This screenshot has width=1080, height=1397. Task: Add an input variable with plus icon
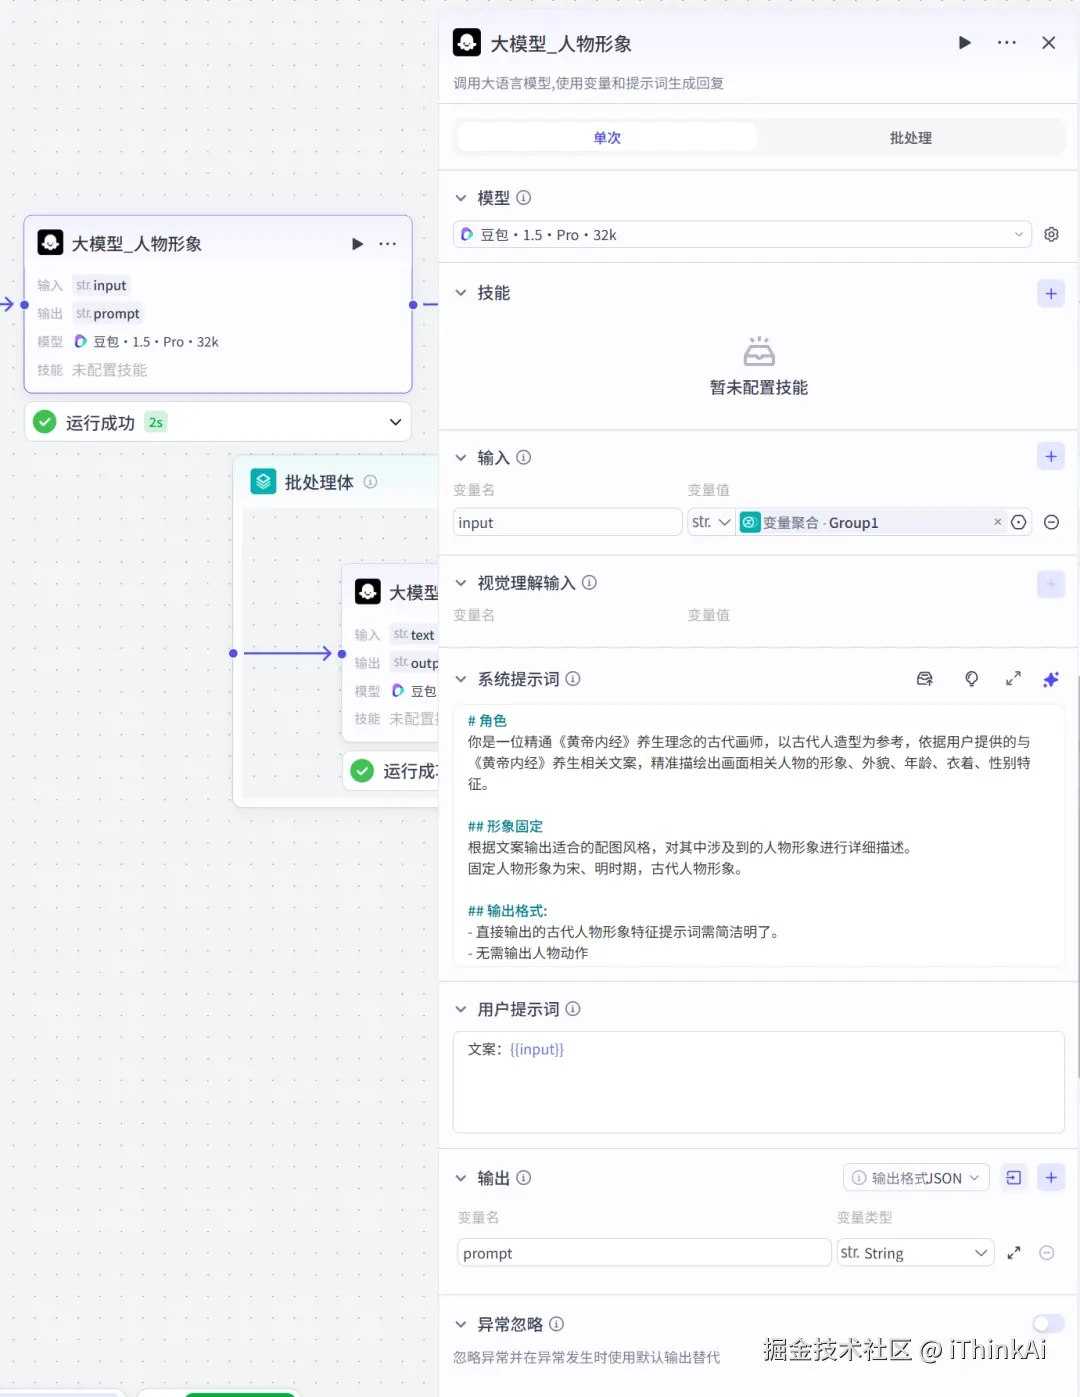(1051, 456)
